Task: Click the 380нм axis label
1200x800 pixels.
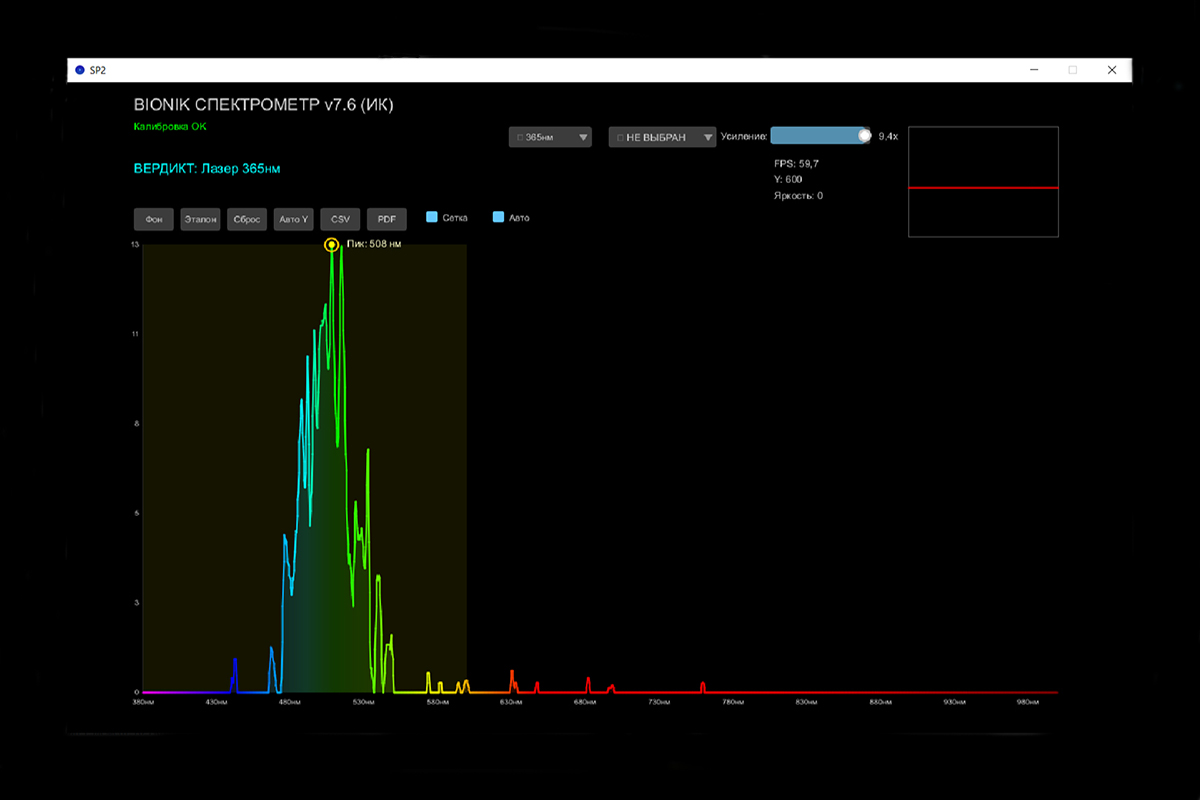Action: pyautogui.click(x=142, y=703)
